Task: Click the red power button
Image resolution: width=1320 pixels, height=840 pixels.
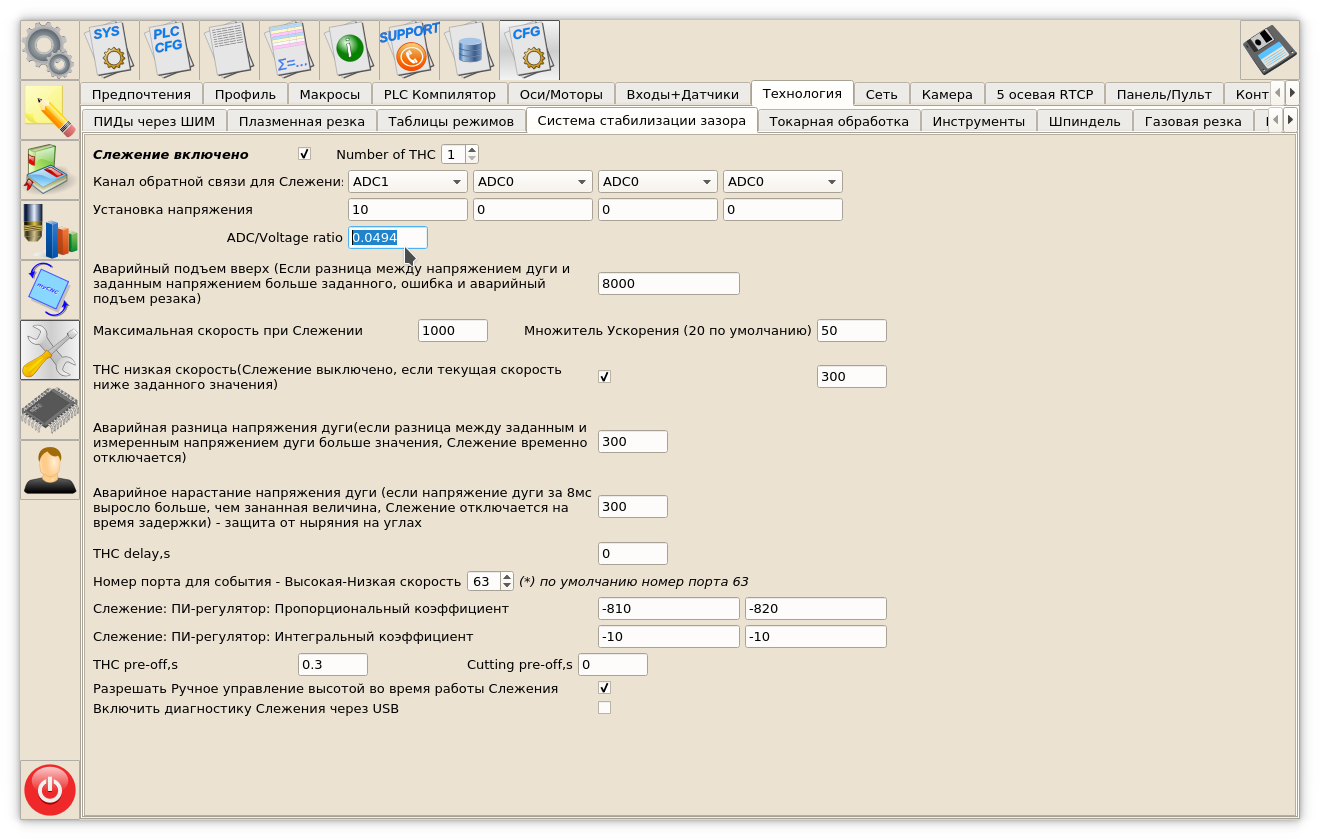Action: pyautogui.click(x=50, y=790)
